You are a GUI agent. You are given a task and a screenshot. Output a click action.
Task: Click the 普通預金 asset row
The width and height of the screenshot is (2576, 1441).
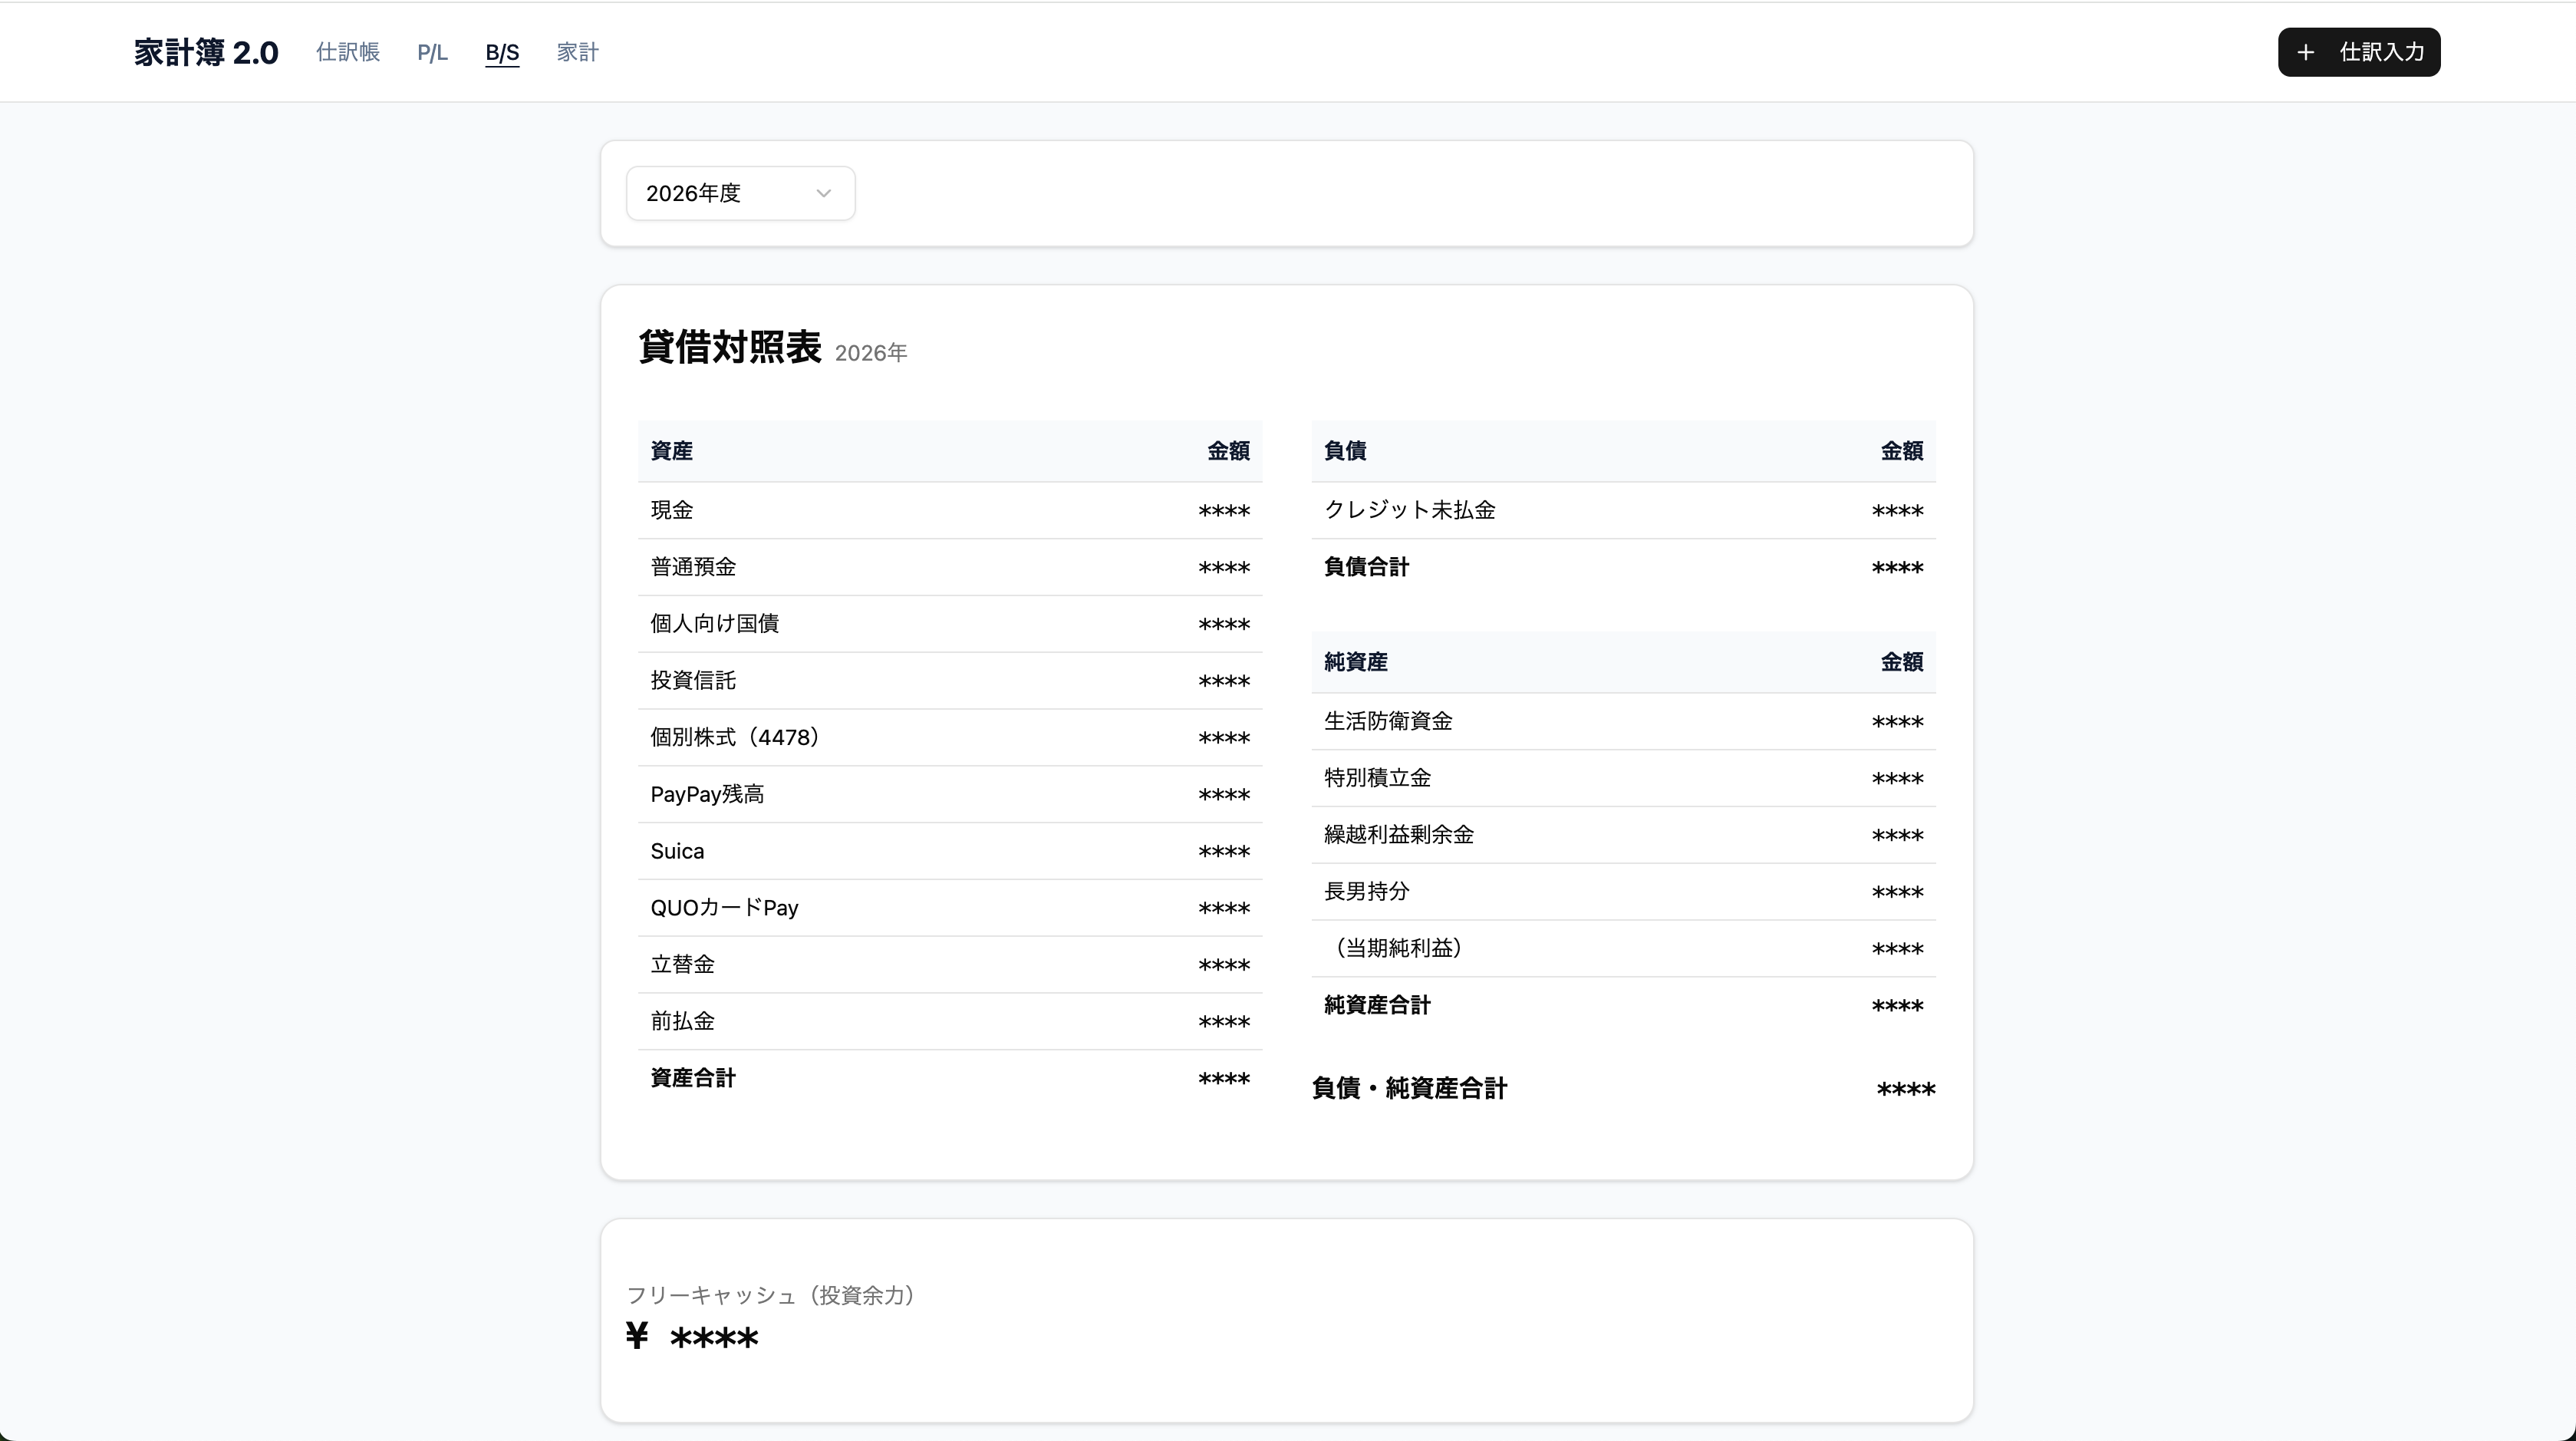(948, 567)
